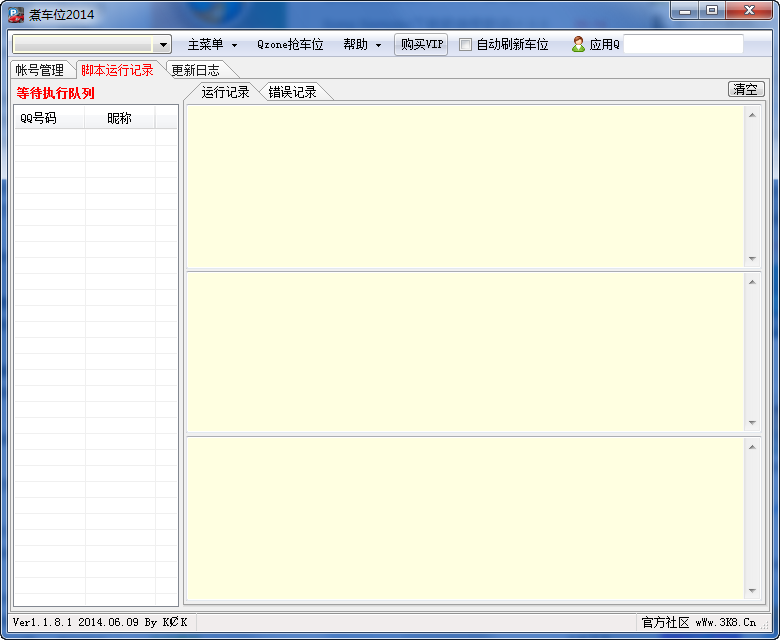Open Qzone抢车位 menu item
This screenshot has height=640, width=780.
tap(290, 44)
